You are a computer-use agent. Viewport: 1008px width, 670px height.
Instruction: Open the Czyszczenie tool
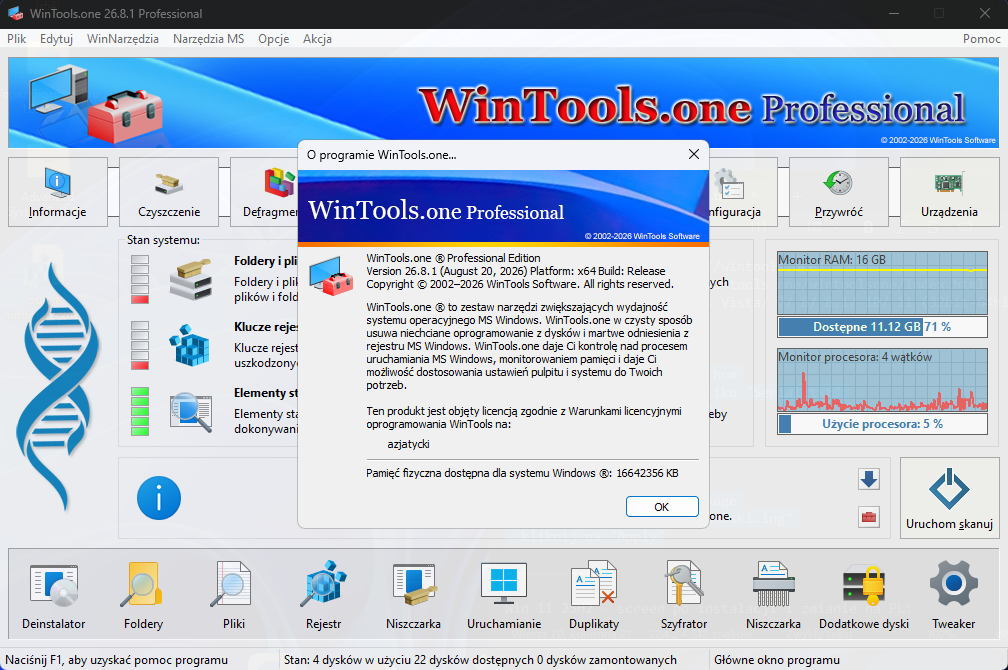169,192
